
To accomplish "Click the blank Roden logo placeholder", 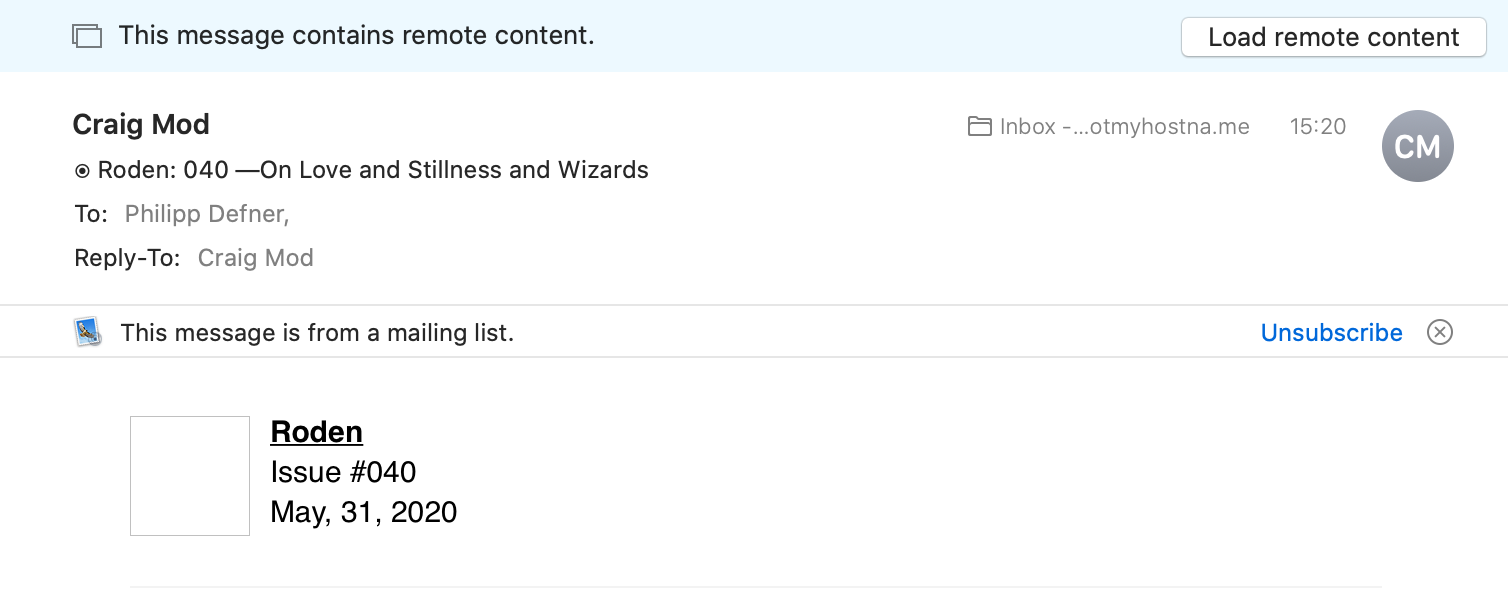I will tap(190, 476).
